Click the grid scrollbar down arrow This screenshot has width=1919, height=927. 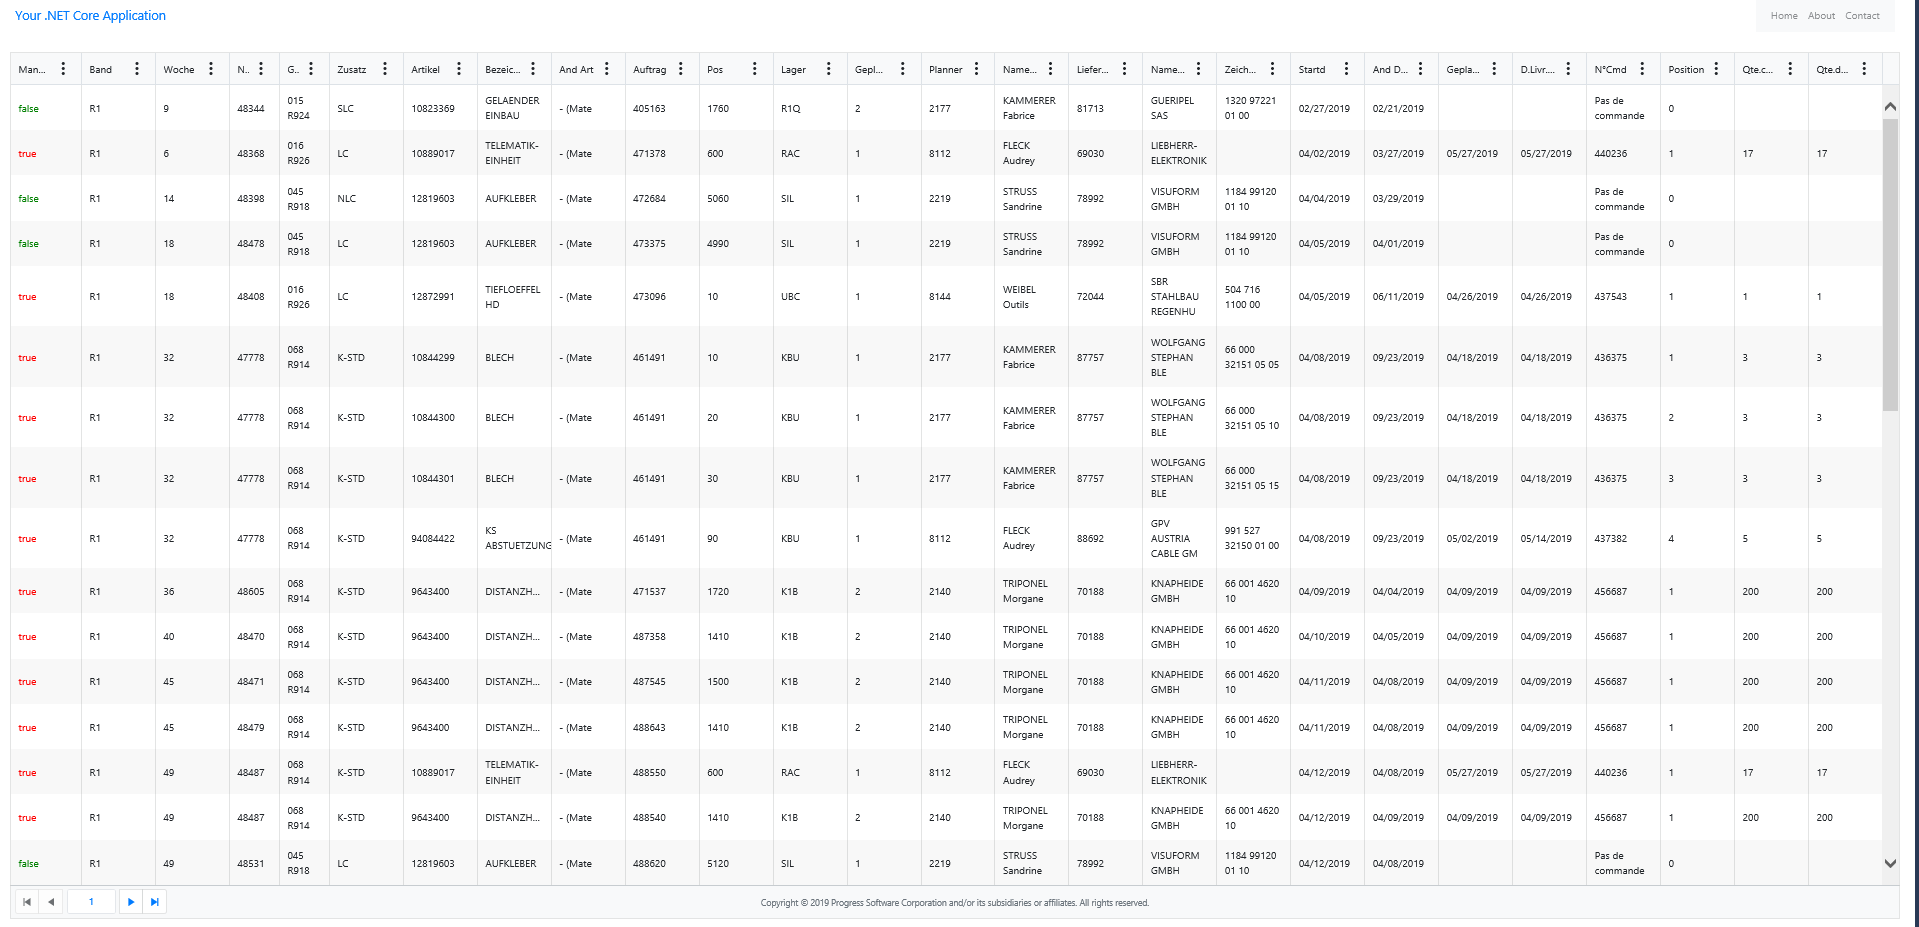(x=1890, y=863)
